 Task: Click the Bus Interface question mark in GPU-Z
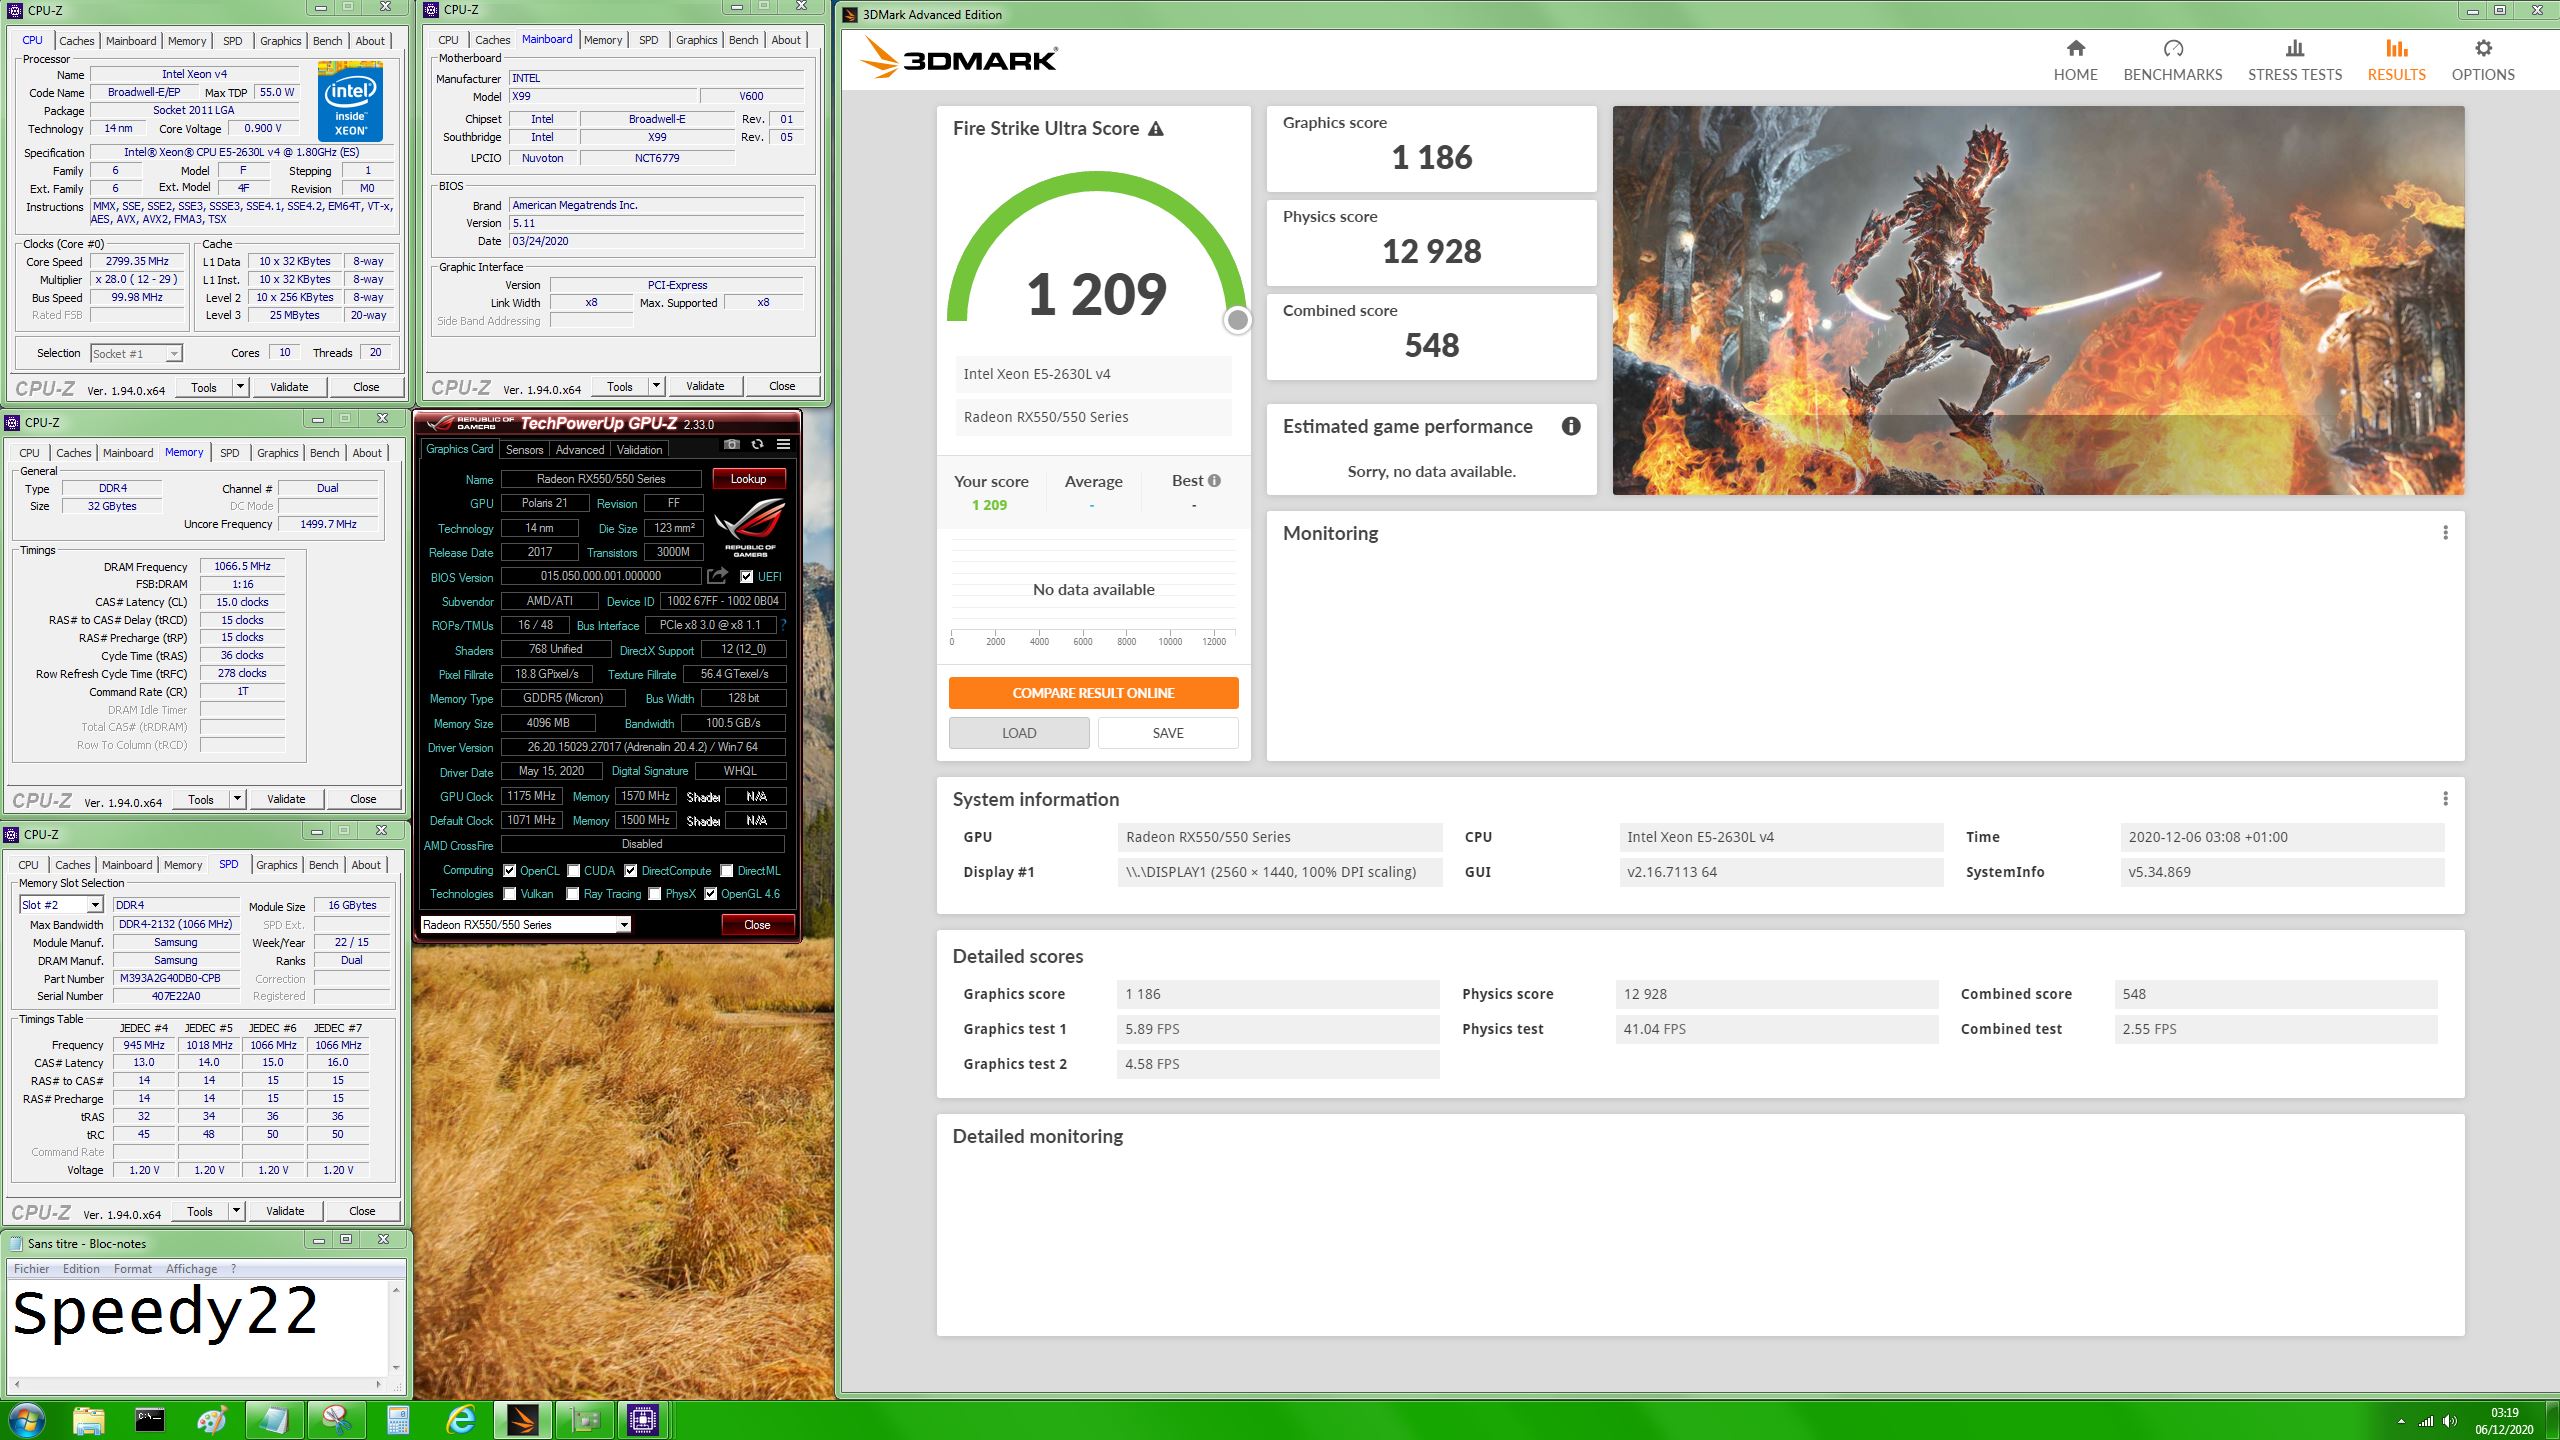click(784, 625)
